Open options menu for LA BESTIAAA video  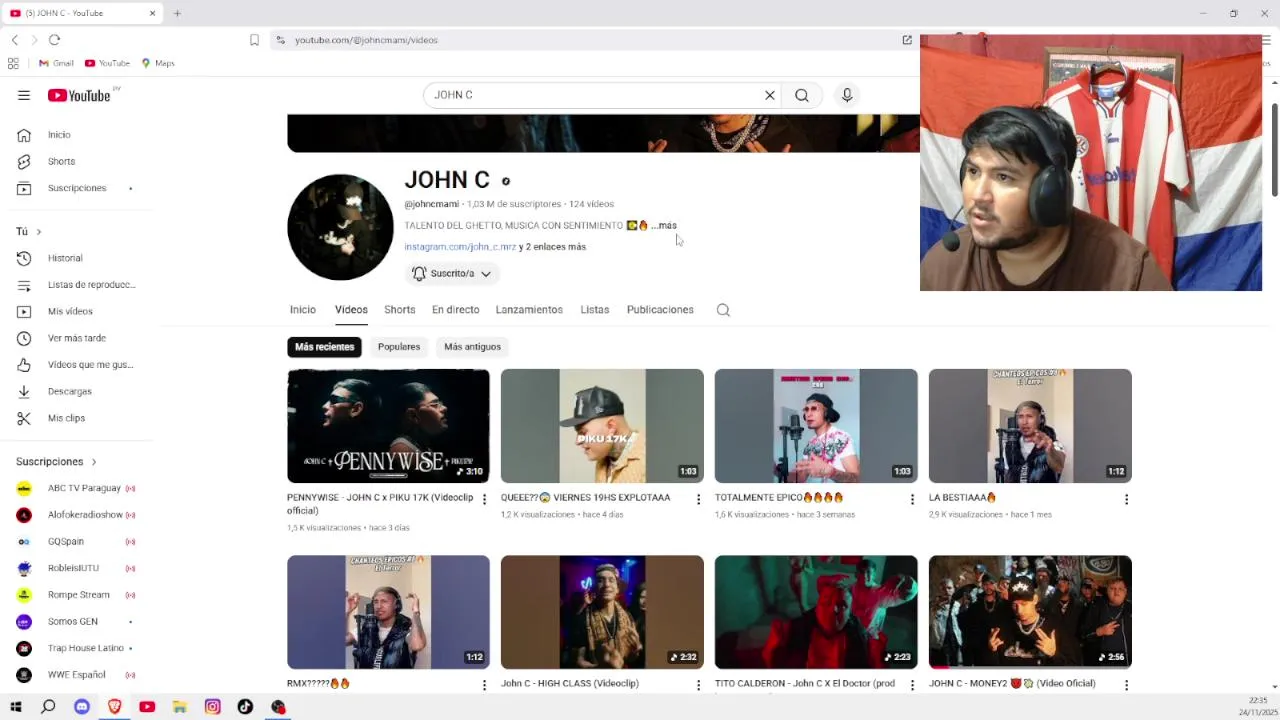click(x=1126, y=499)
